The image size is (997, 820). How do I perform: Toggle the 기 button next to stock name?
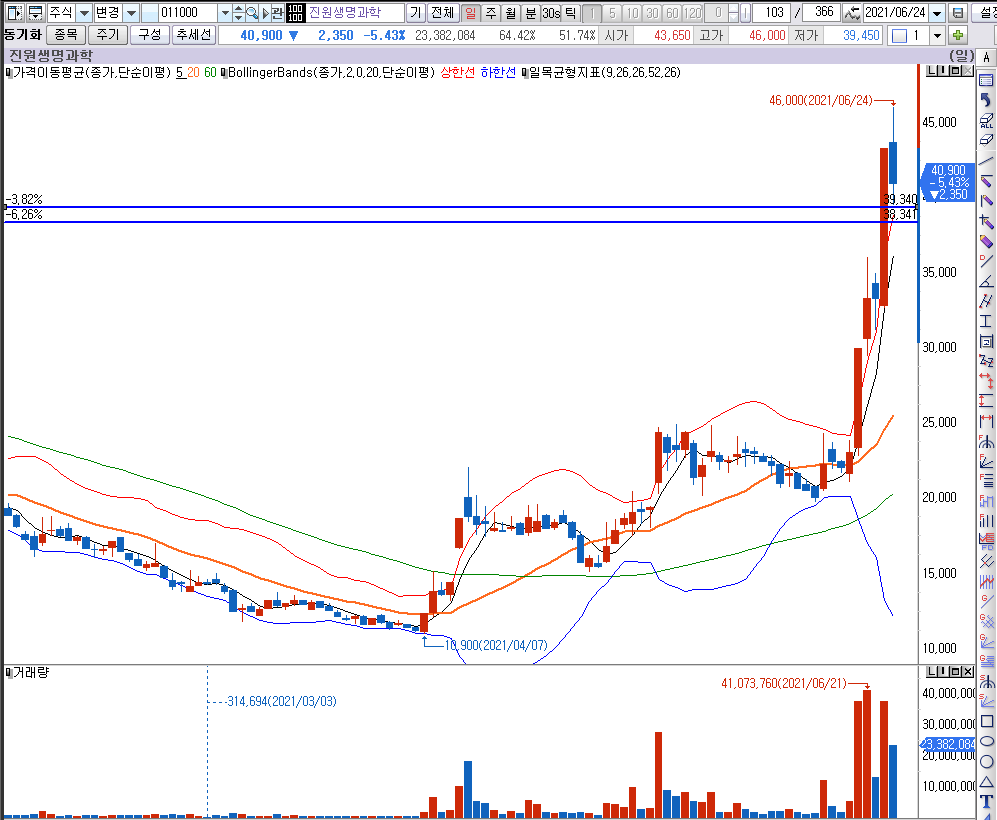pos(416,13)
